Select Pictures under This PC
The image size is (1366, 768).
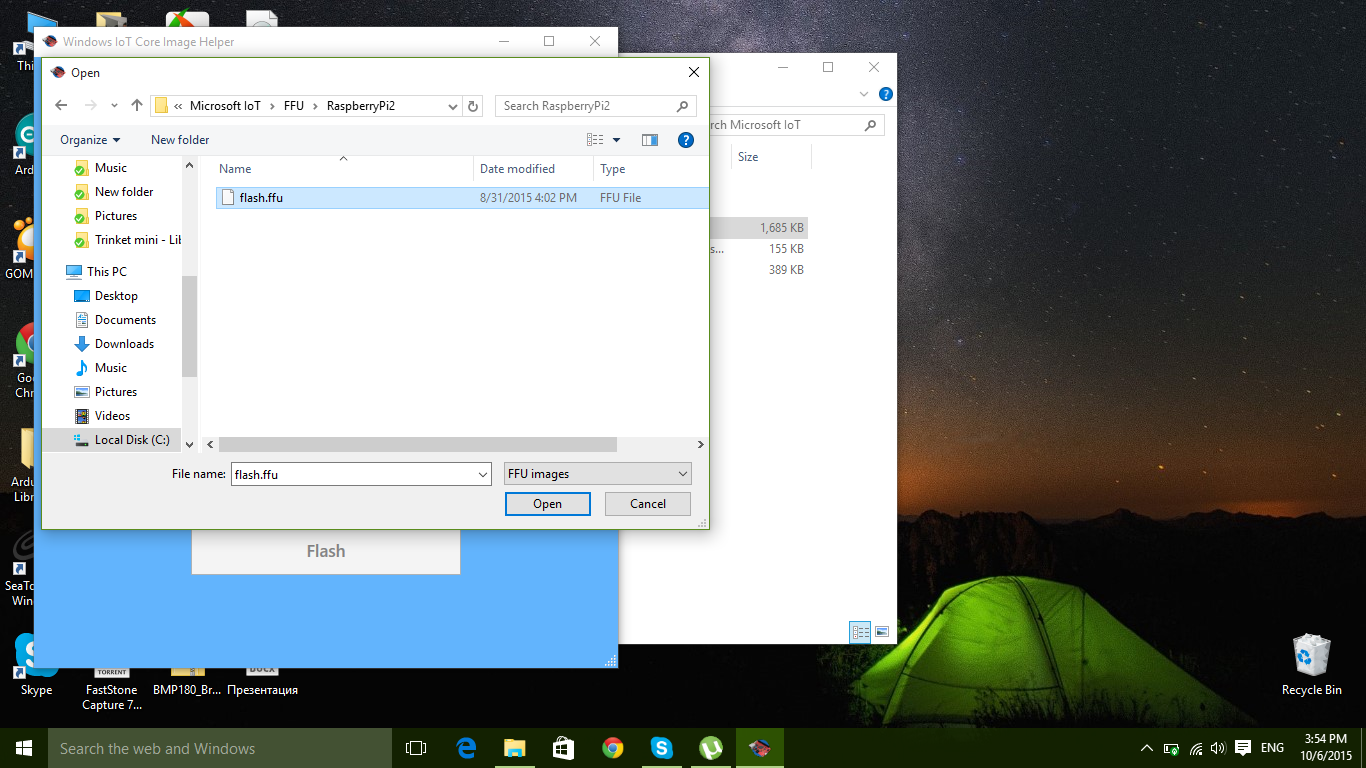(116, 392)
